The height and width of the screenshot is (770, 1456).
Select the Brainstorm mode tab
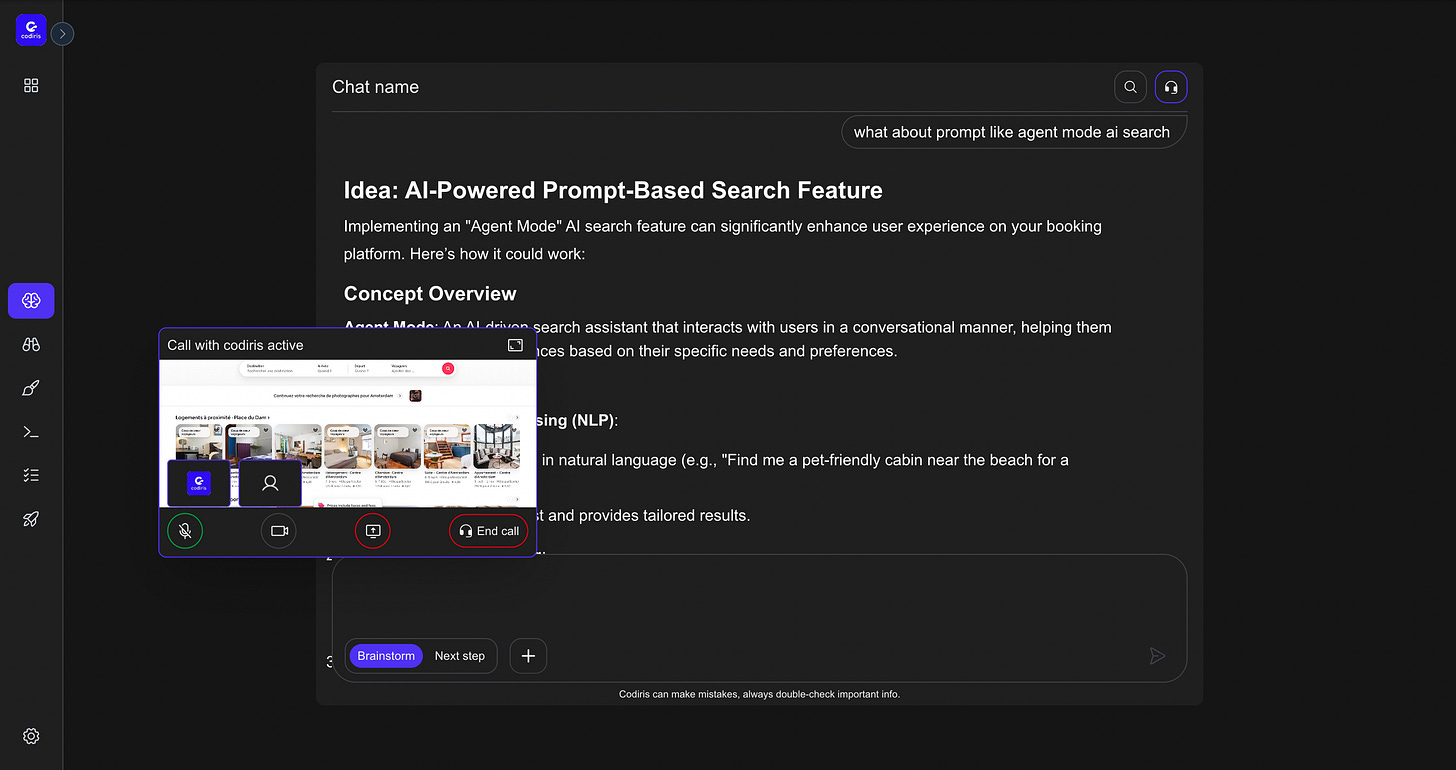click(386, 656)
